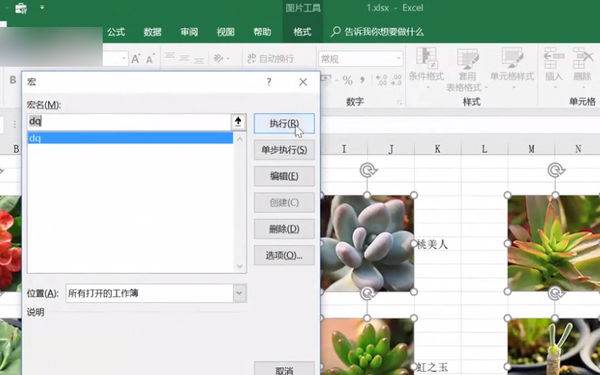
Task: Apply comma style number format
Action: (362, 80)
